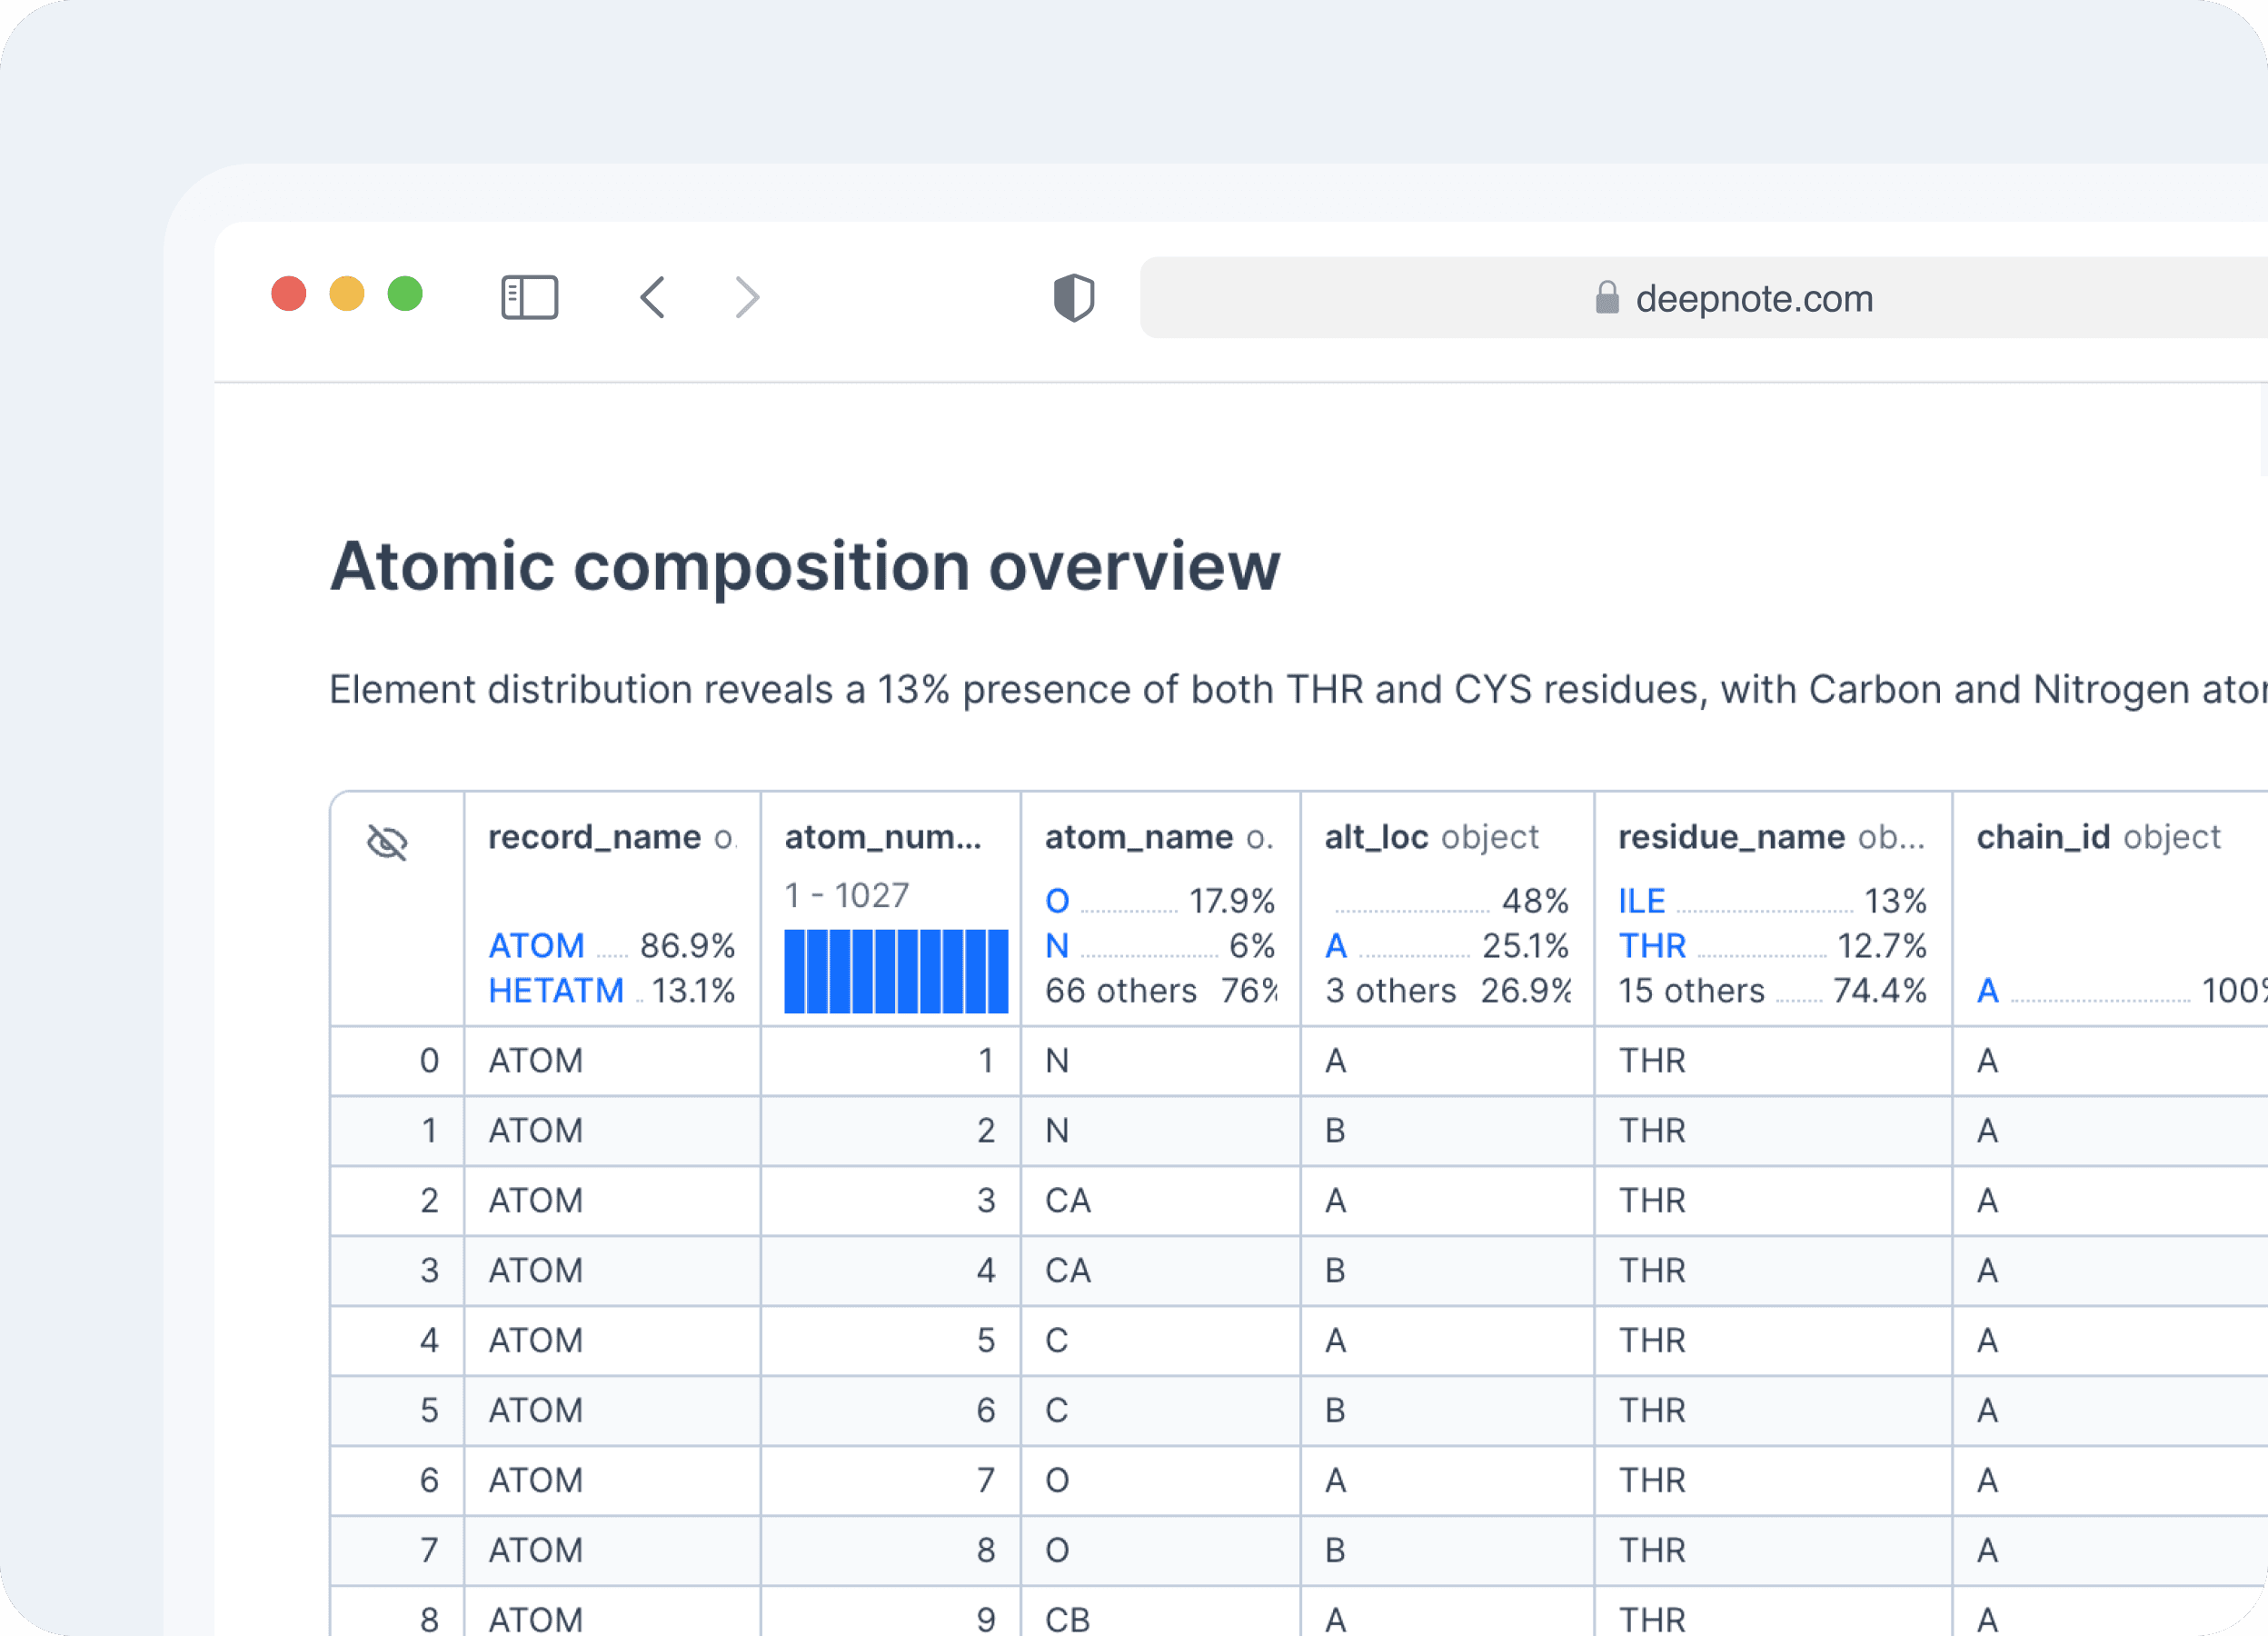Go forward with the right arrow

[747, 297]
